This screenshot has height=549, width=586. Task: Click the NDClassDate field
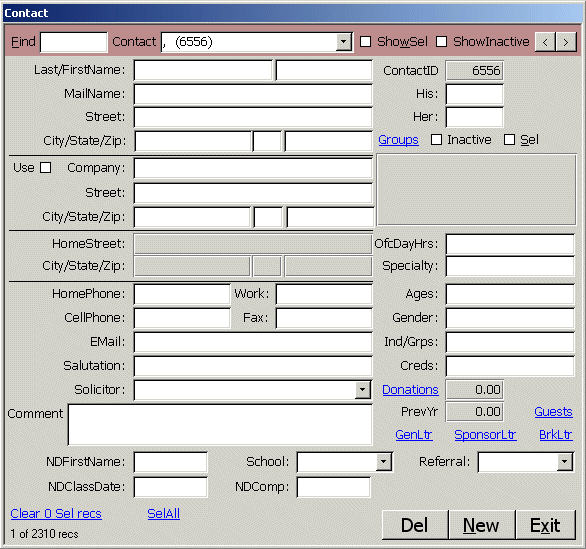pyautogui.click(x=170, y=487)
